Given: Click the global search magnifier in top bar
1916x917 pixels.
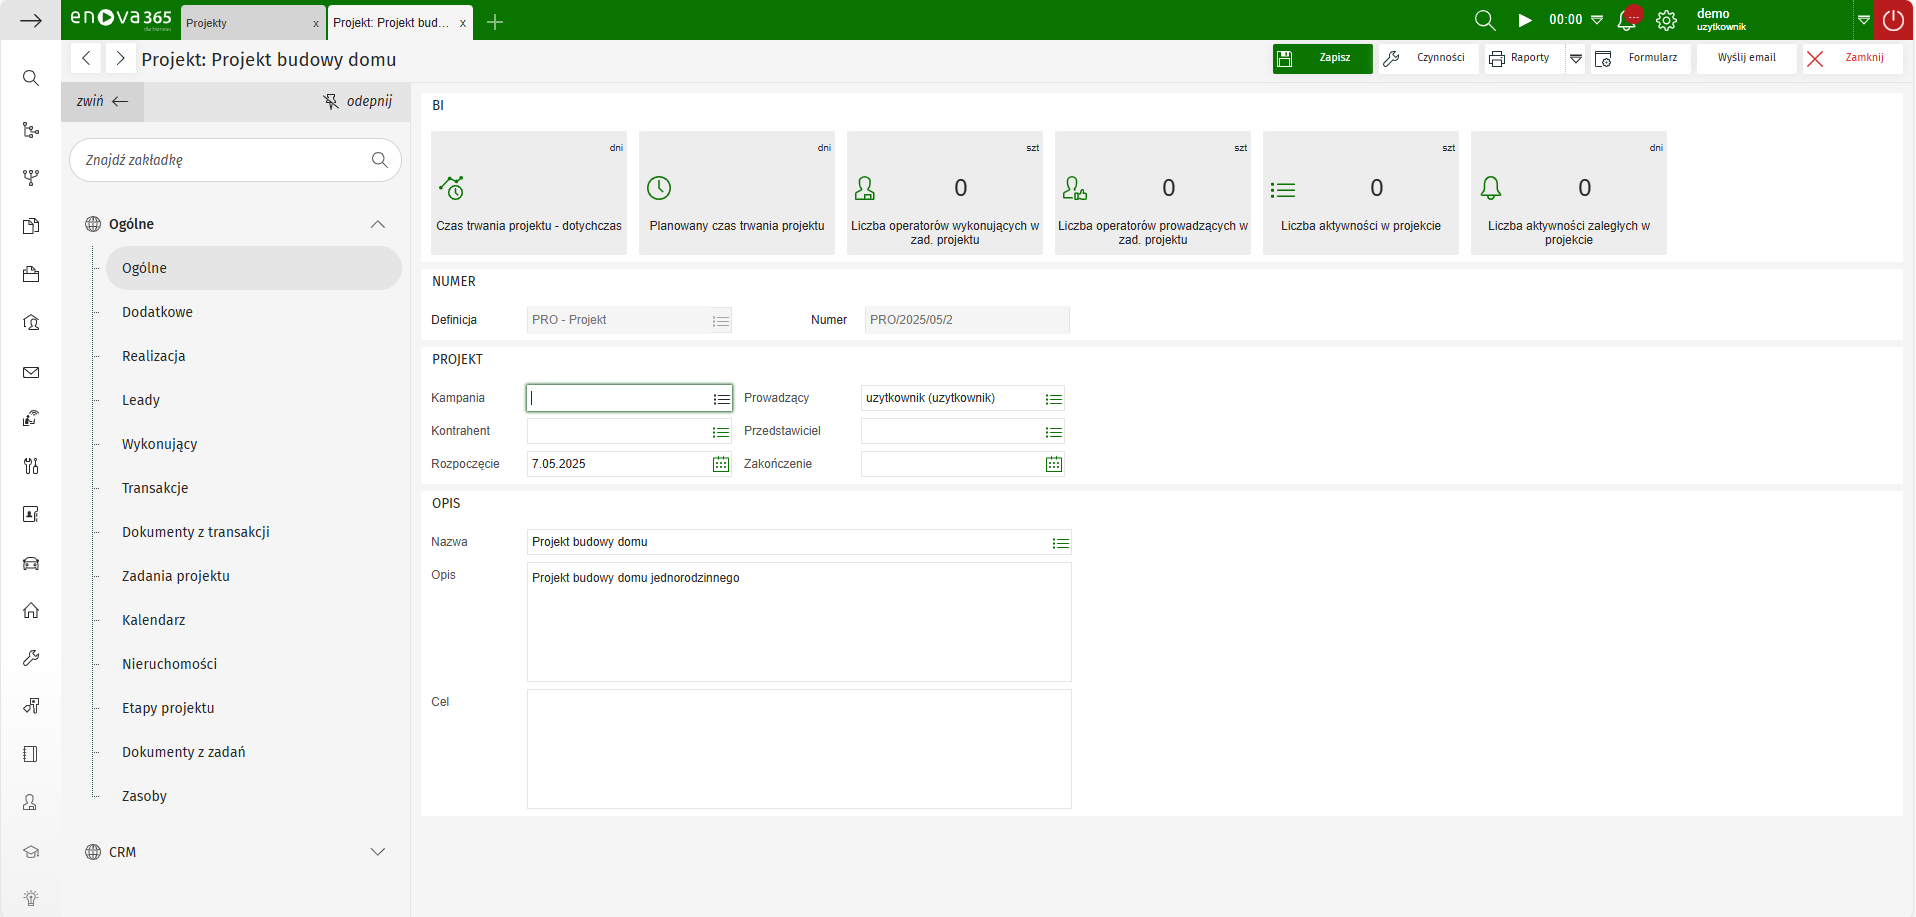Looking at the screenshot, I should 1484,20.
